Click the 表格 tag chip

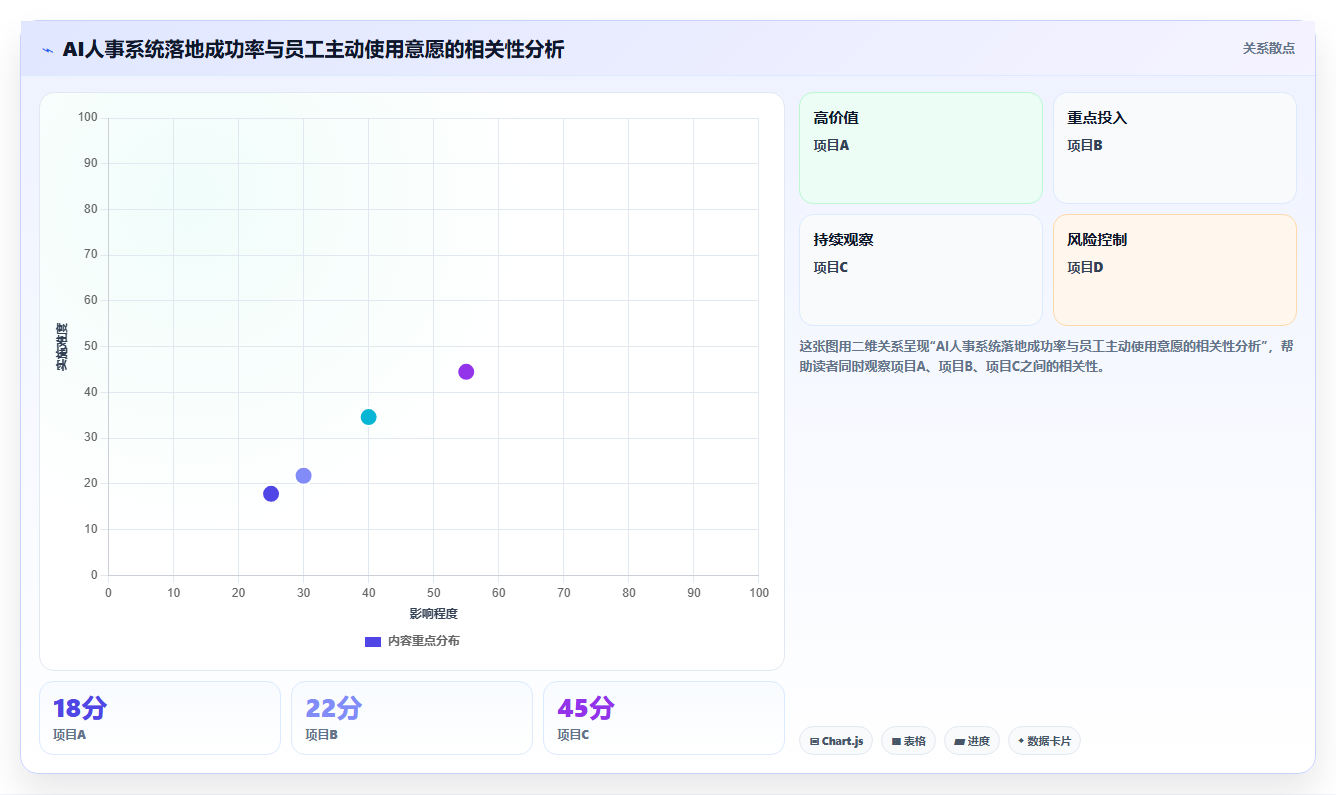point(908,741)
